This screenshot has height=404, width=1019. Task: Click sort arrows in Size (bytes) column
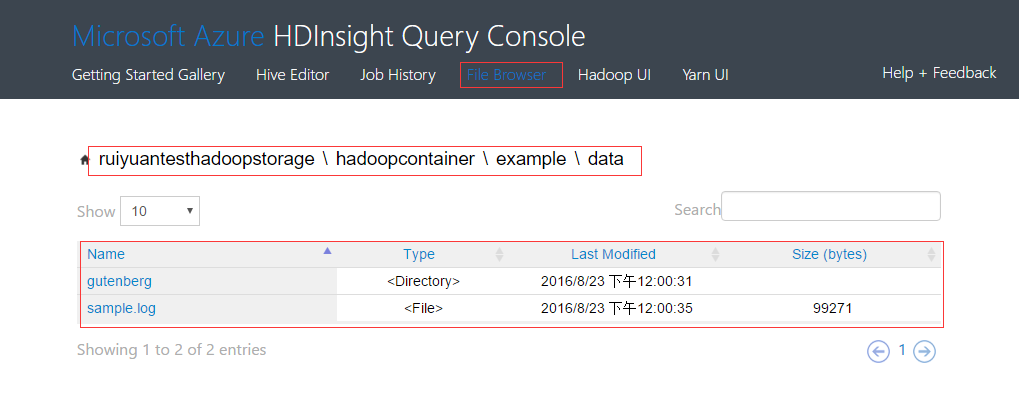pyautogui.click(x=931, y=254)
